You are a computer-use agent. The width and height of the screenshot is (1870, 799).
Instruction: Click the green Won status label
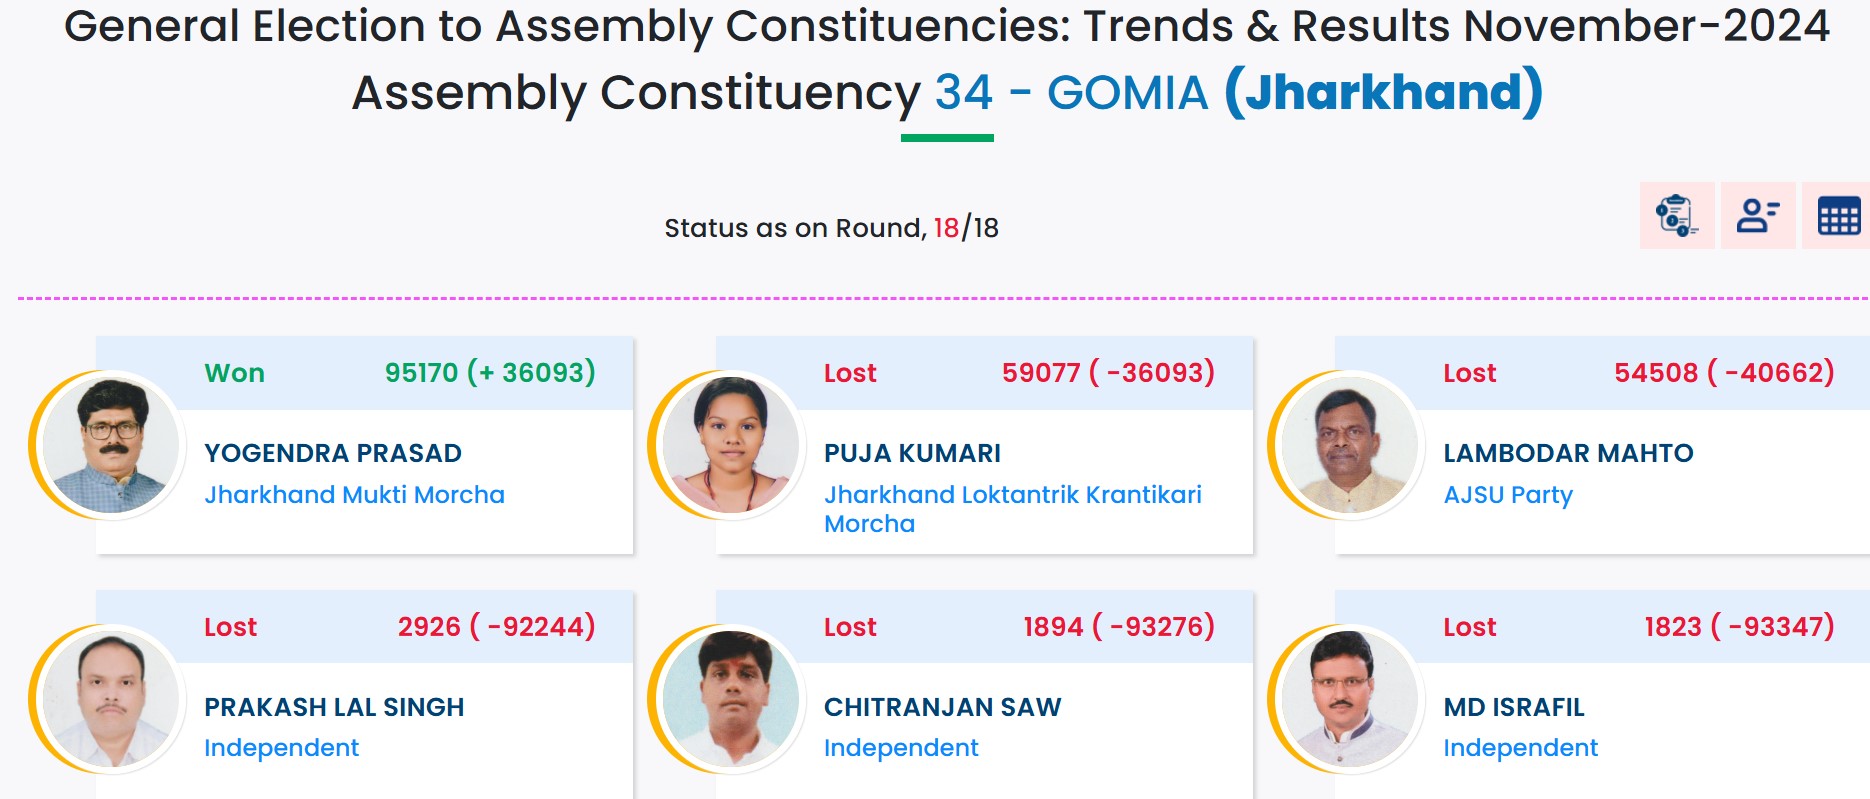pos(234,373)
